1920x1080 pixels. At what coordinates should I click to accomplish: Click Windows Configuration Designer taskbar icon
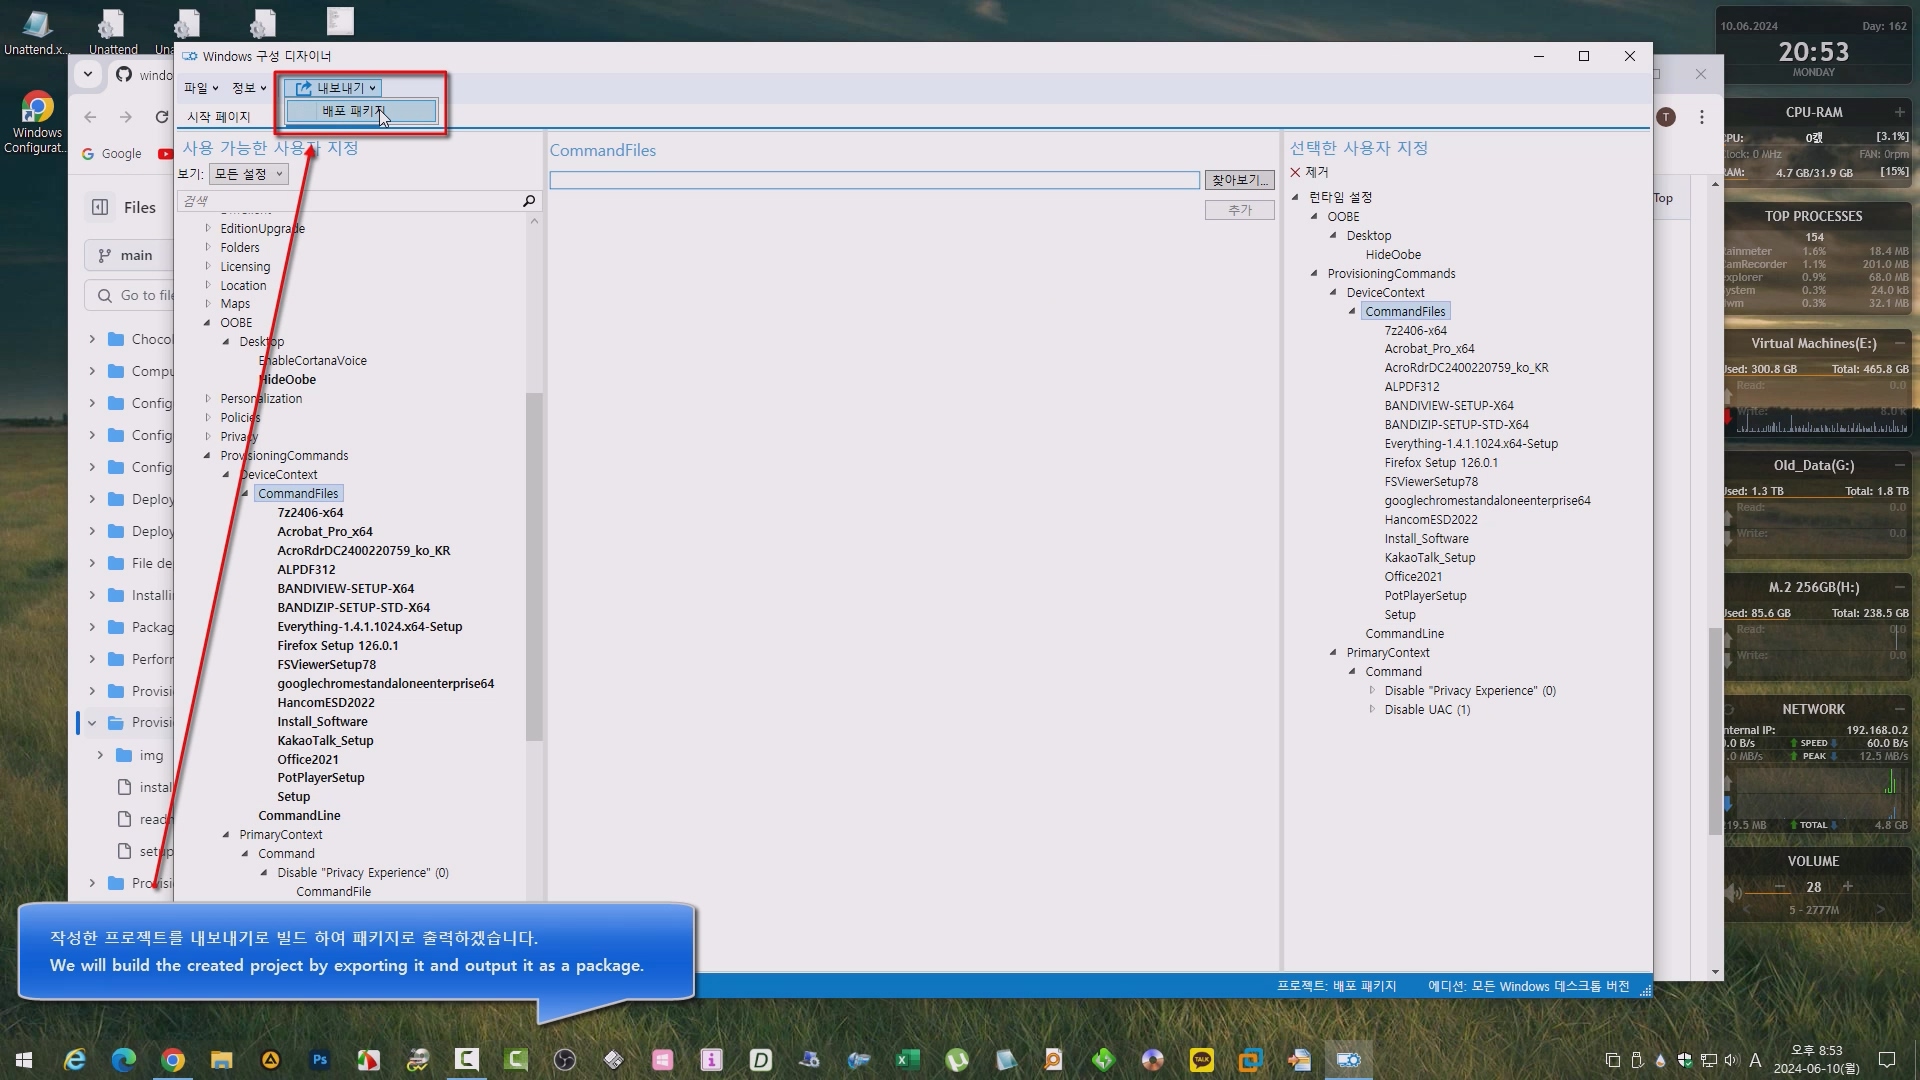click(1348, 1060)
